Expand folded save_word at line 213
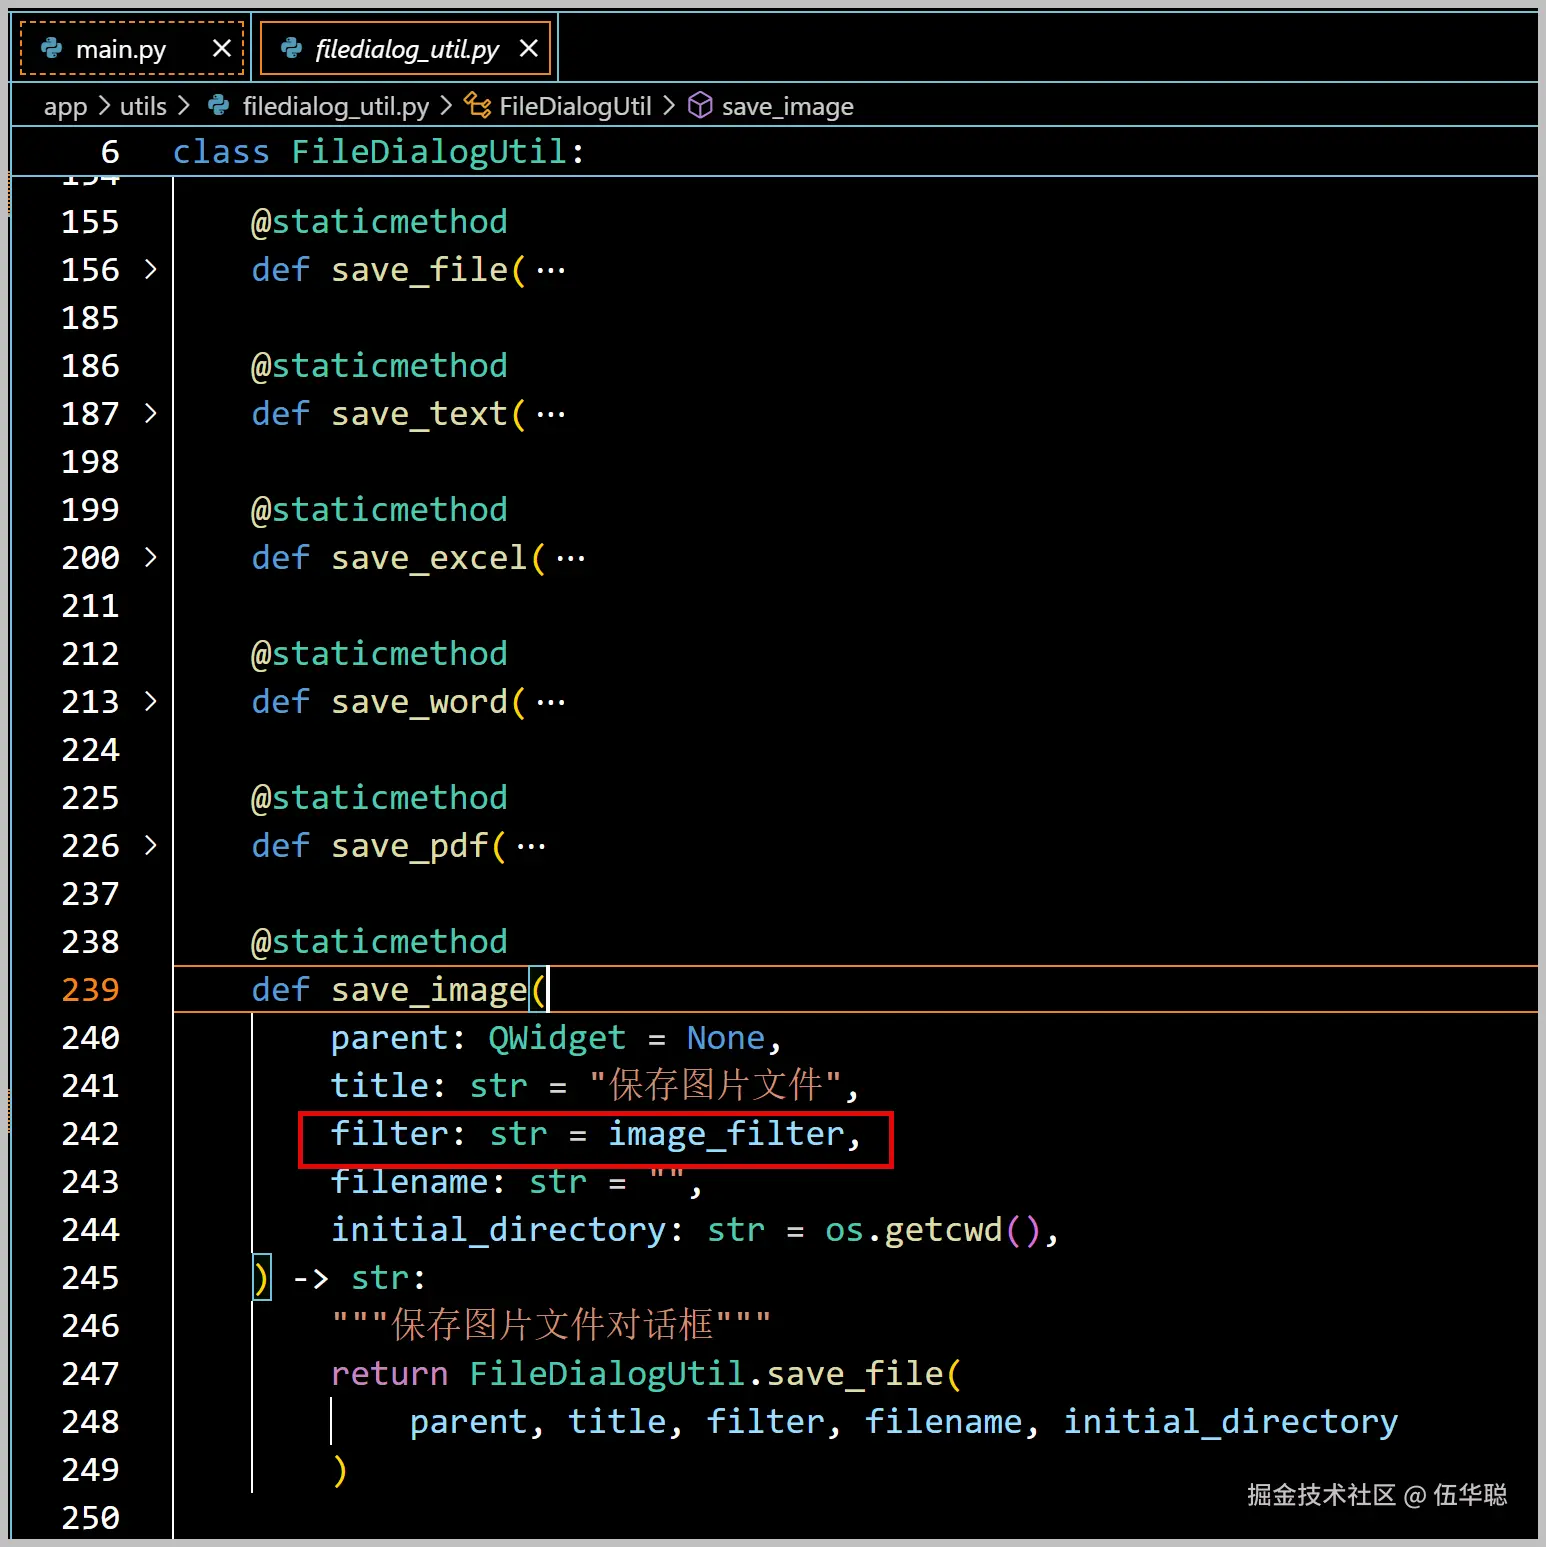The image size is (1546, 1547). pyautogui.click(x=150, y=701)
